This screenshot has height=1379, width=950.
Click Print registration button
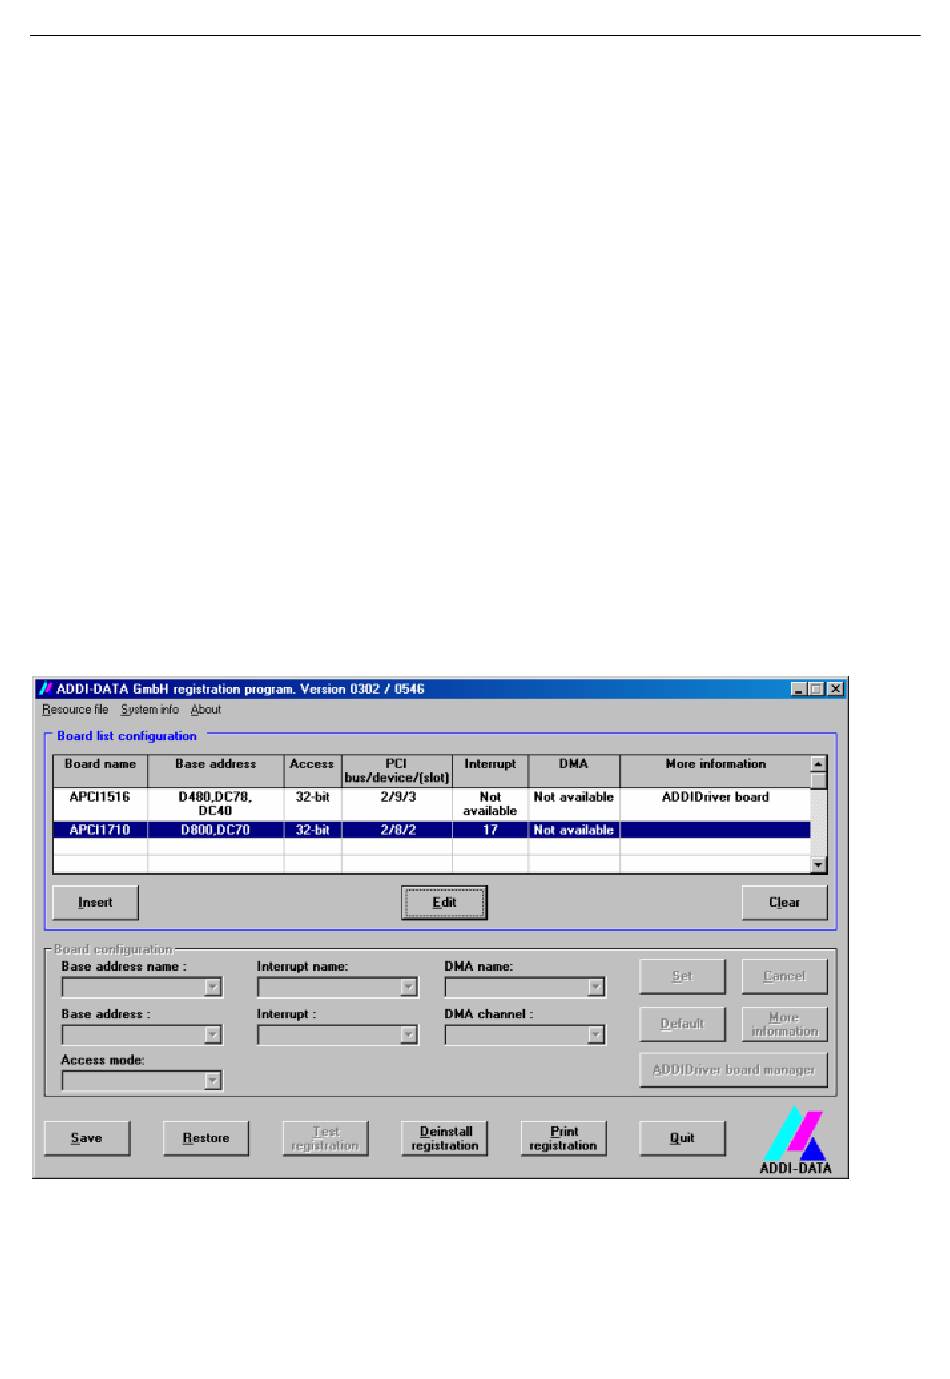(x=563, y=1138)
